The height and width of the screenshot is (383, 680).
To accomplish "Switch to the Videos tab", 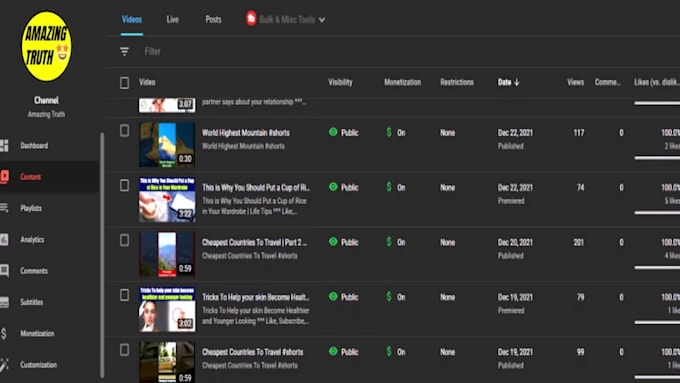I will 132,19.
